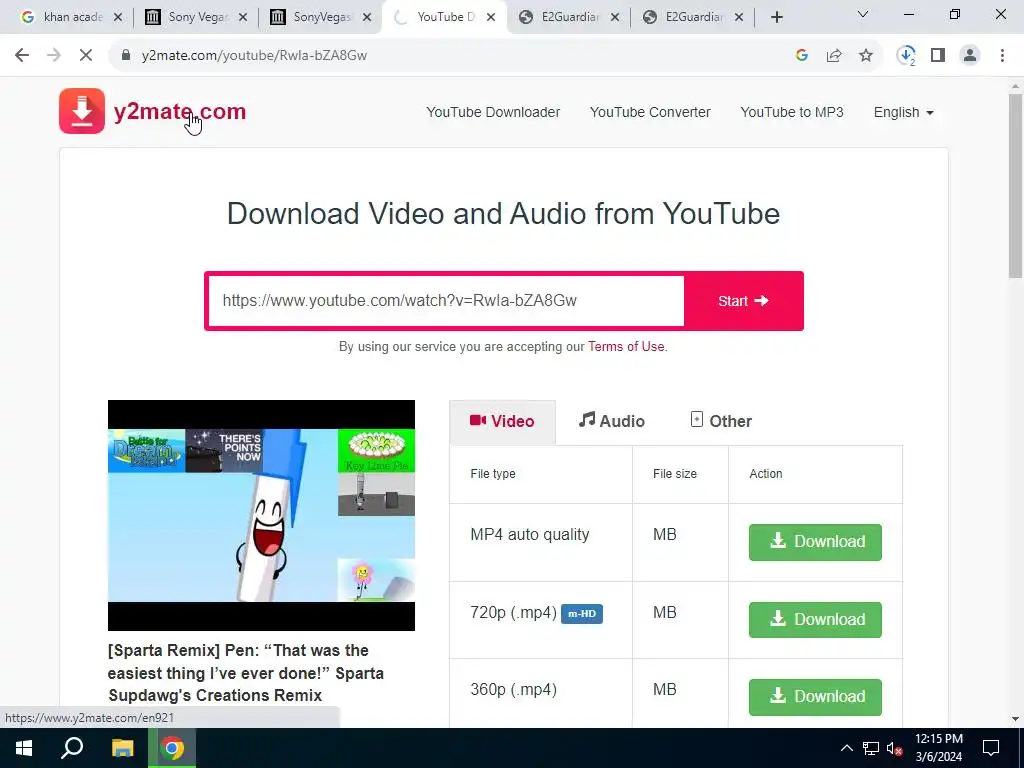
Task: Open YouTube to MP3 nav link
Action: (x=792, y=112)
